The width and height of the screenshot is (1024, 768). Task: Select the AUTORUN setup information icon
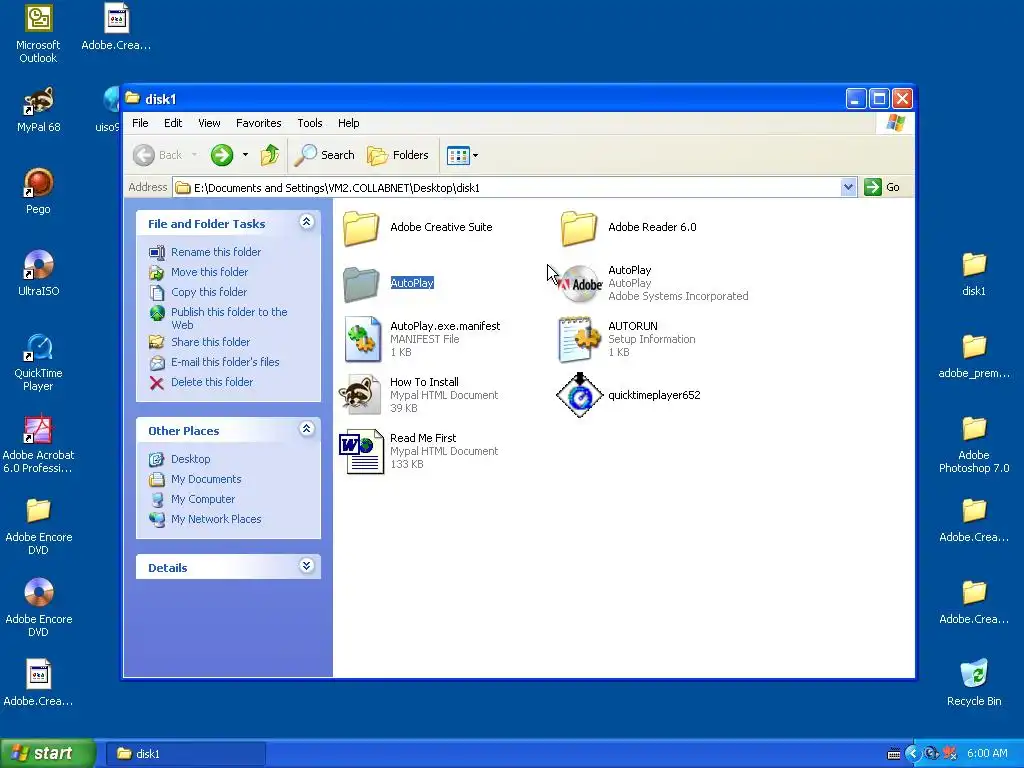pyautogui.click(x=579, y=340)
